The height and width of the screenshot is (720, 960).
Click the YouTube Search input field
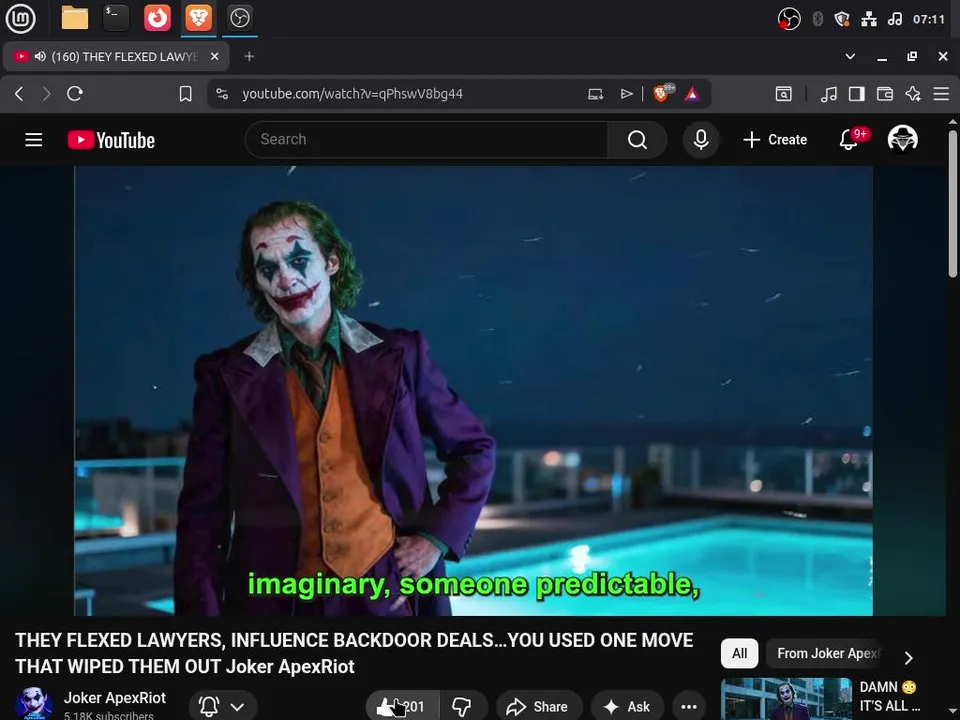point(426,140)
